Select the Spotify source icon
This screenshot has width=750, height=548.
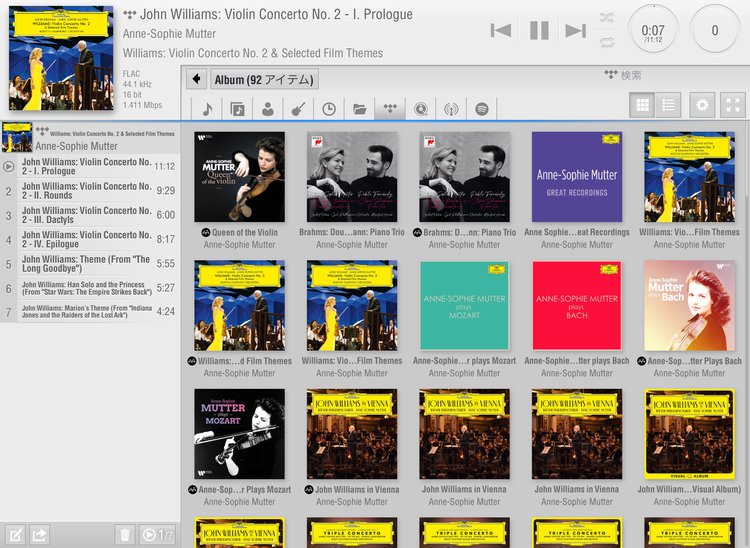[x=481, y=109]
